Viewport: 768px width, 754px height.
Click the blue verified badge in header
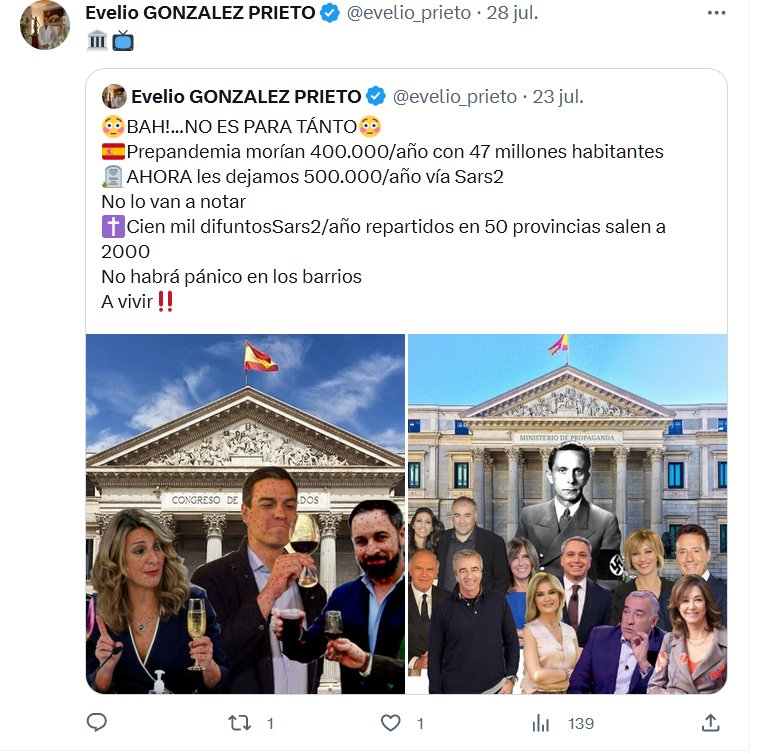[x=330, y=14]
